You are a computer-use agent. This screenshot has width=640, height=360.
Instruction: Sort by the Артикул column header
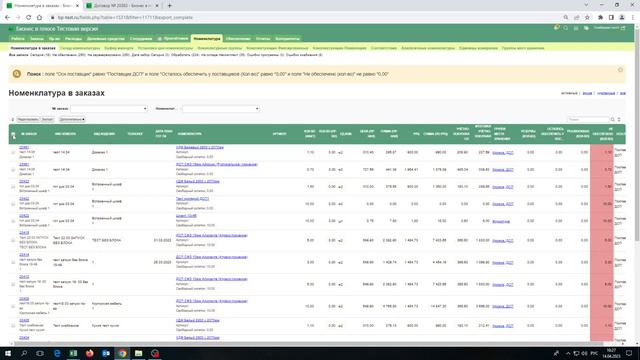coord(279,134)
